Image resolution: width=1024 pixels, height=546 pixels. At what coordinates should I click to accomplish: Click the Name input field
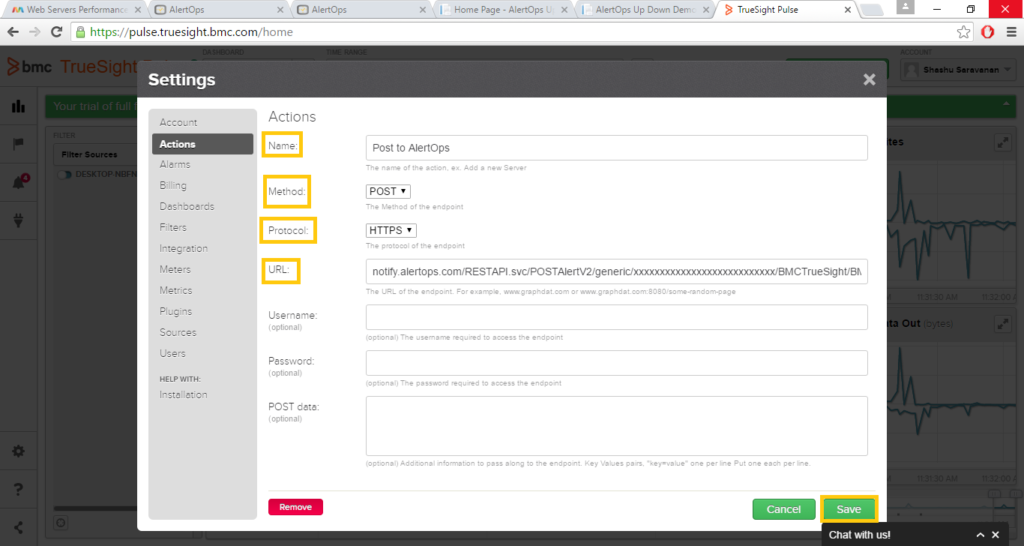[616, 148]
